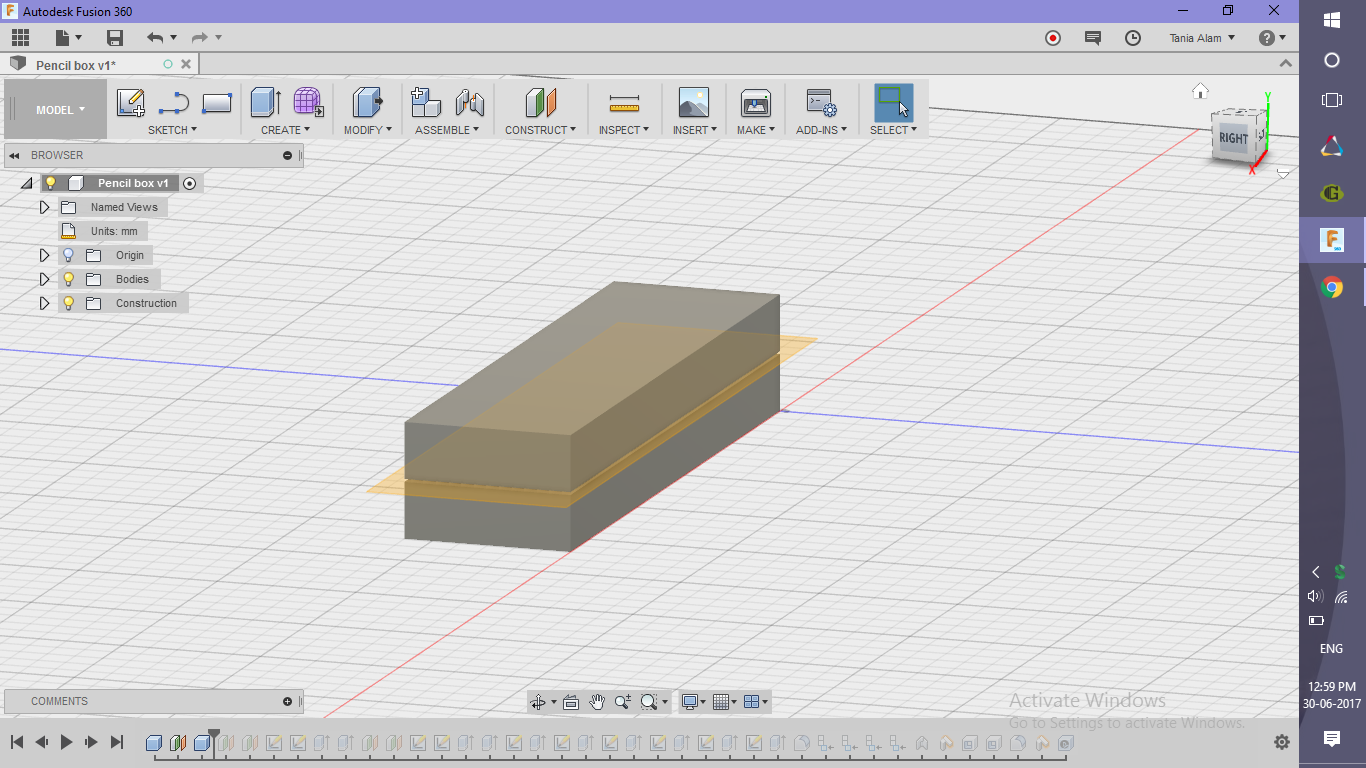Minimize the Browser panel content
The image size is (1366, 768).
coord(287,155)
